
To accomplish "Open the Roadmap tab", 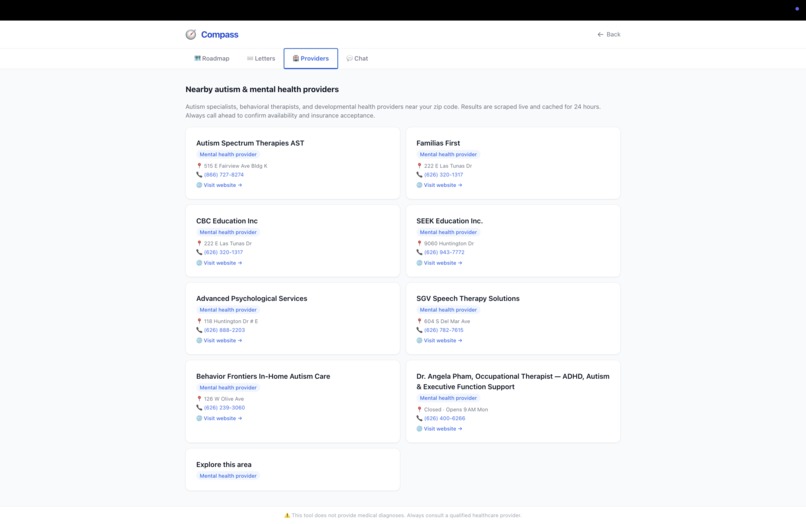I will [212, 59].
